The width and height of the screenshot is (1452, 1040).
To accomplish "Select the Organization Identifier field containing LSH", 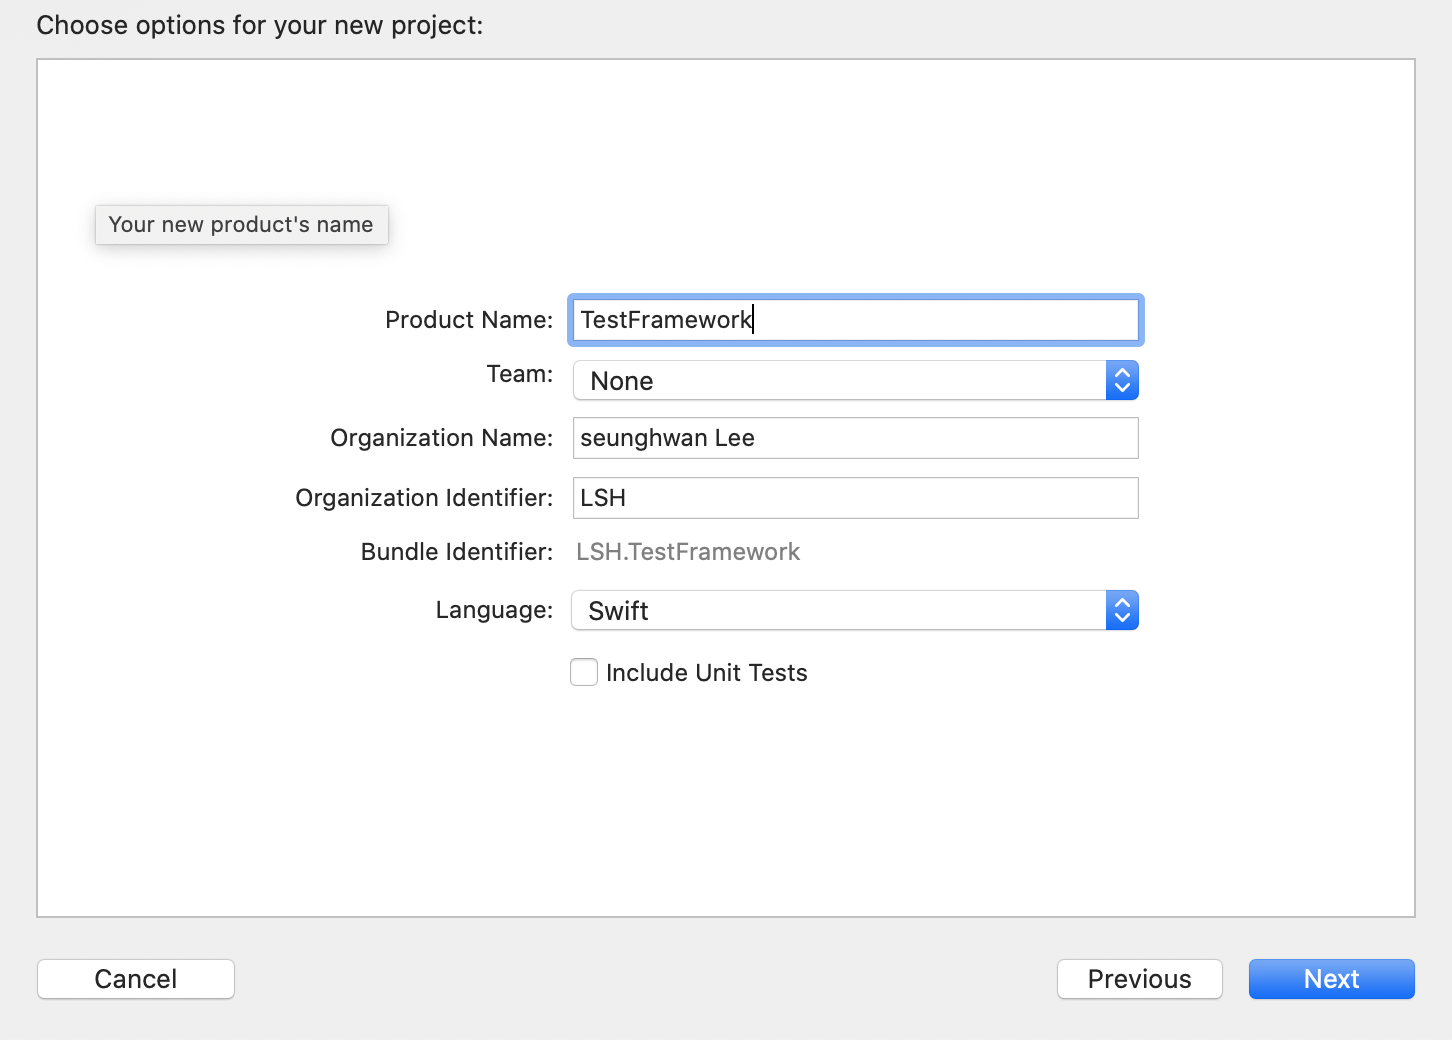I will 855,498.
